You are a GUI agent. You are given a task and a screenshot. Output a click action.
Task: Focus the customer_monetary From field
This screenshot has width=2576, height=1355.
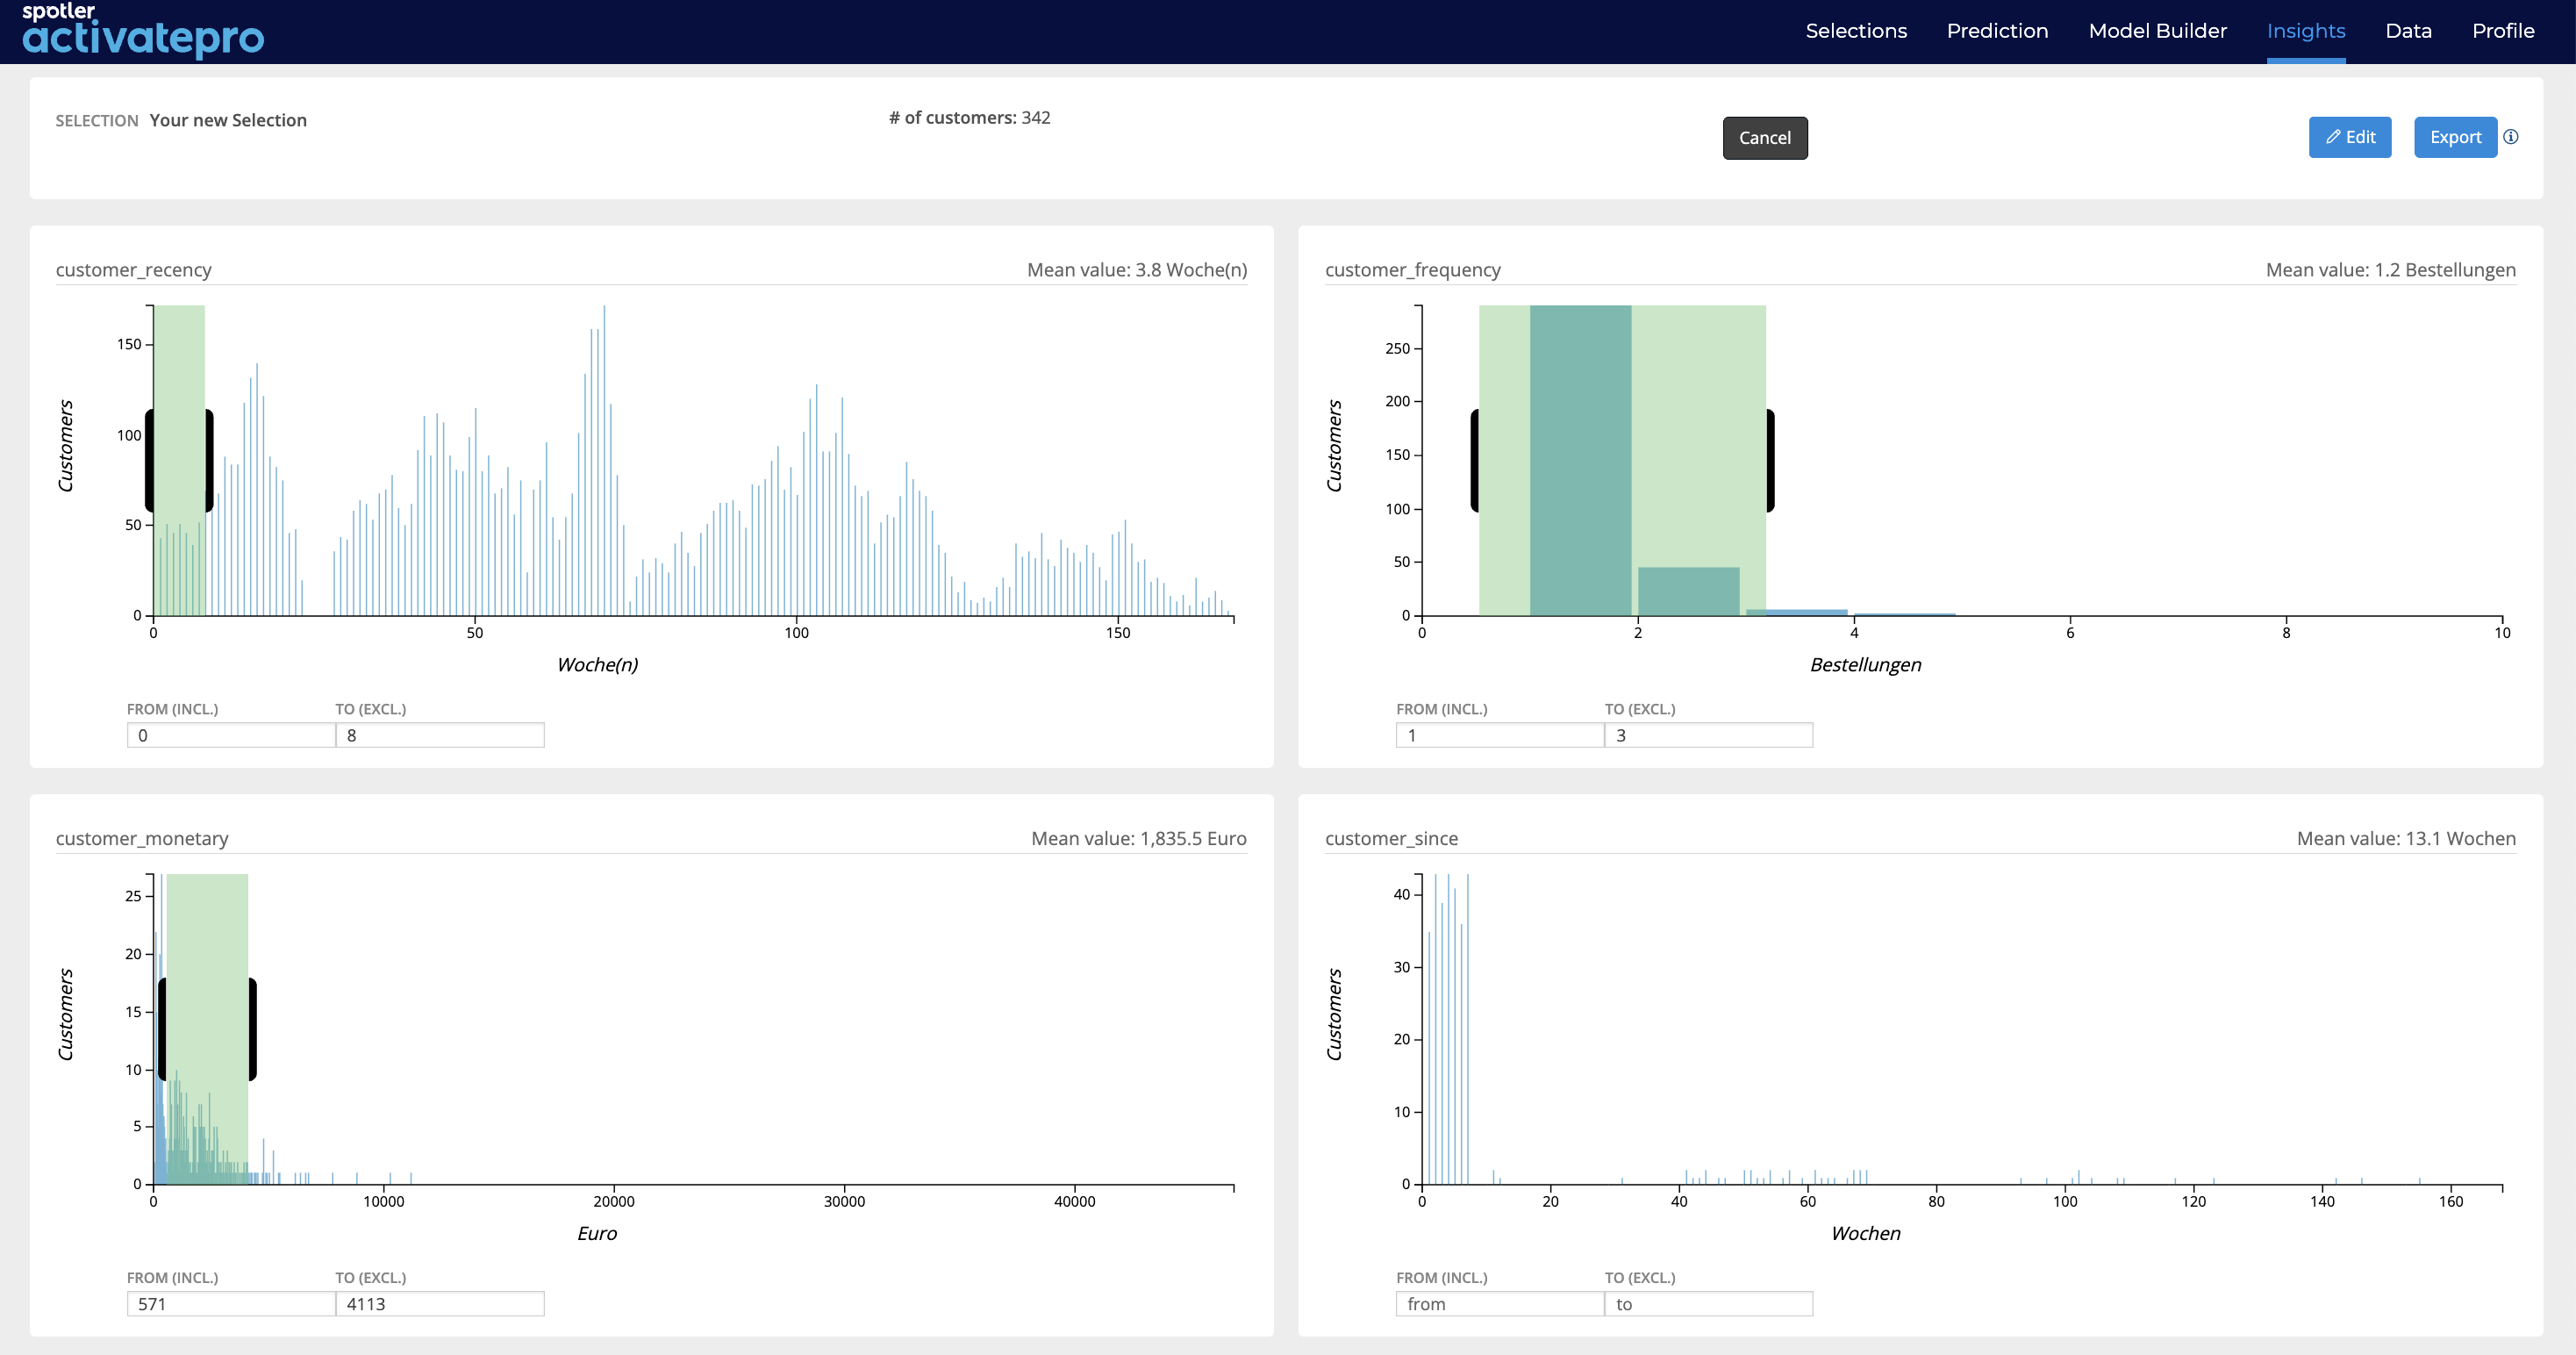(x=231, y=1304)
